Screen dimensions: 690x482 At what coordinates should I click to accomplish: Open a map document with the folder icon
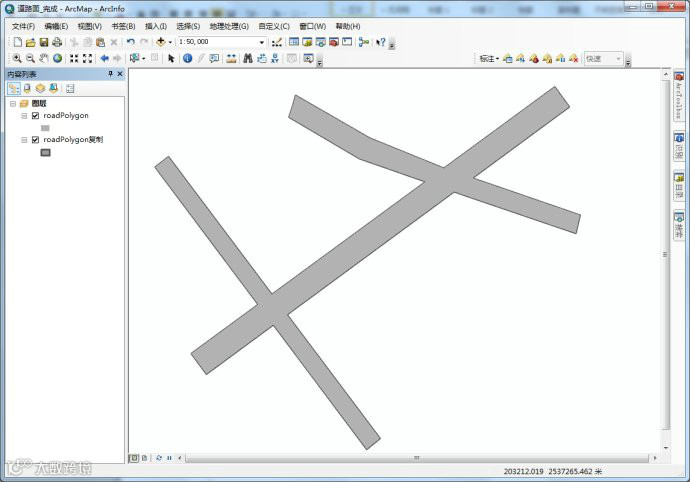click(x=30, y=42)
